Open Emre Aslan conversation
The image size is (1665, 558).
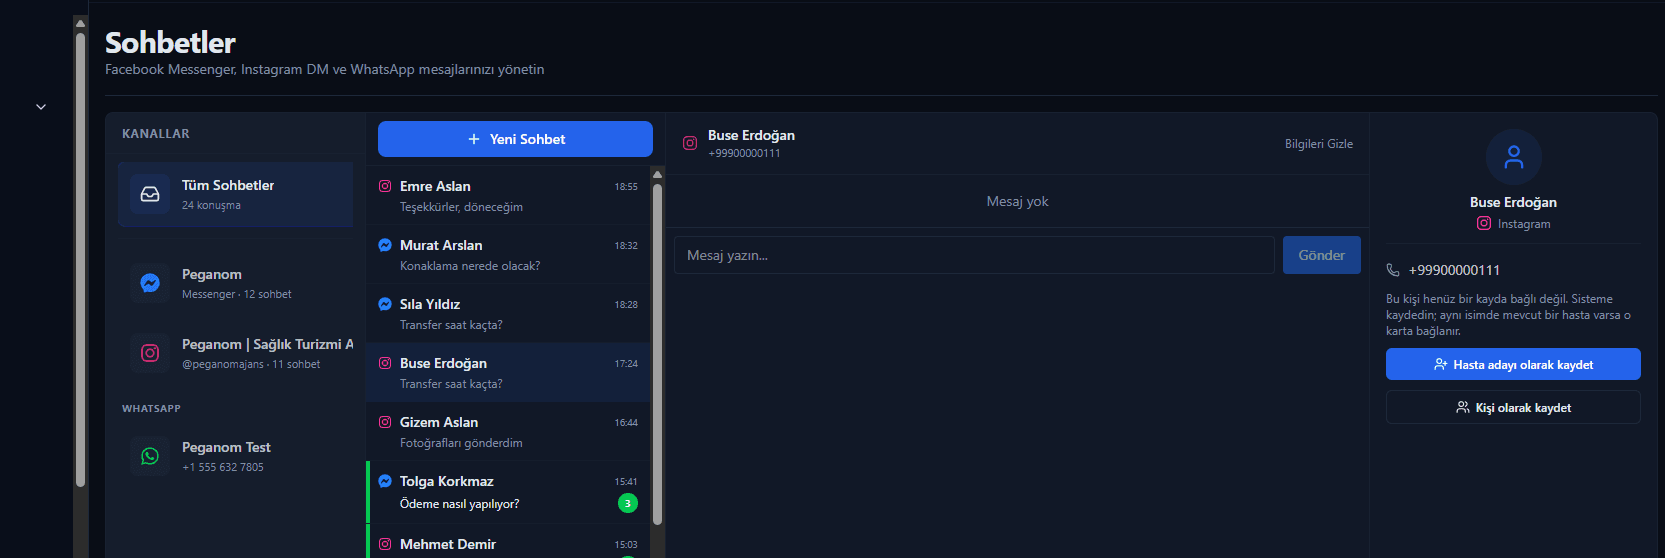tap(508, 196)
